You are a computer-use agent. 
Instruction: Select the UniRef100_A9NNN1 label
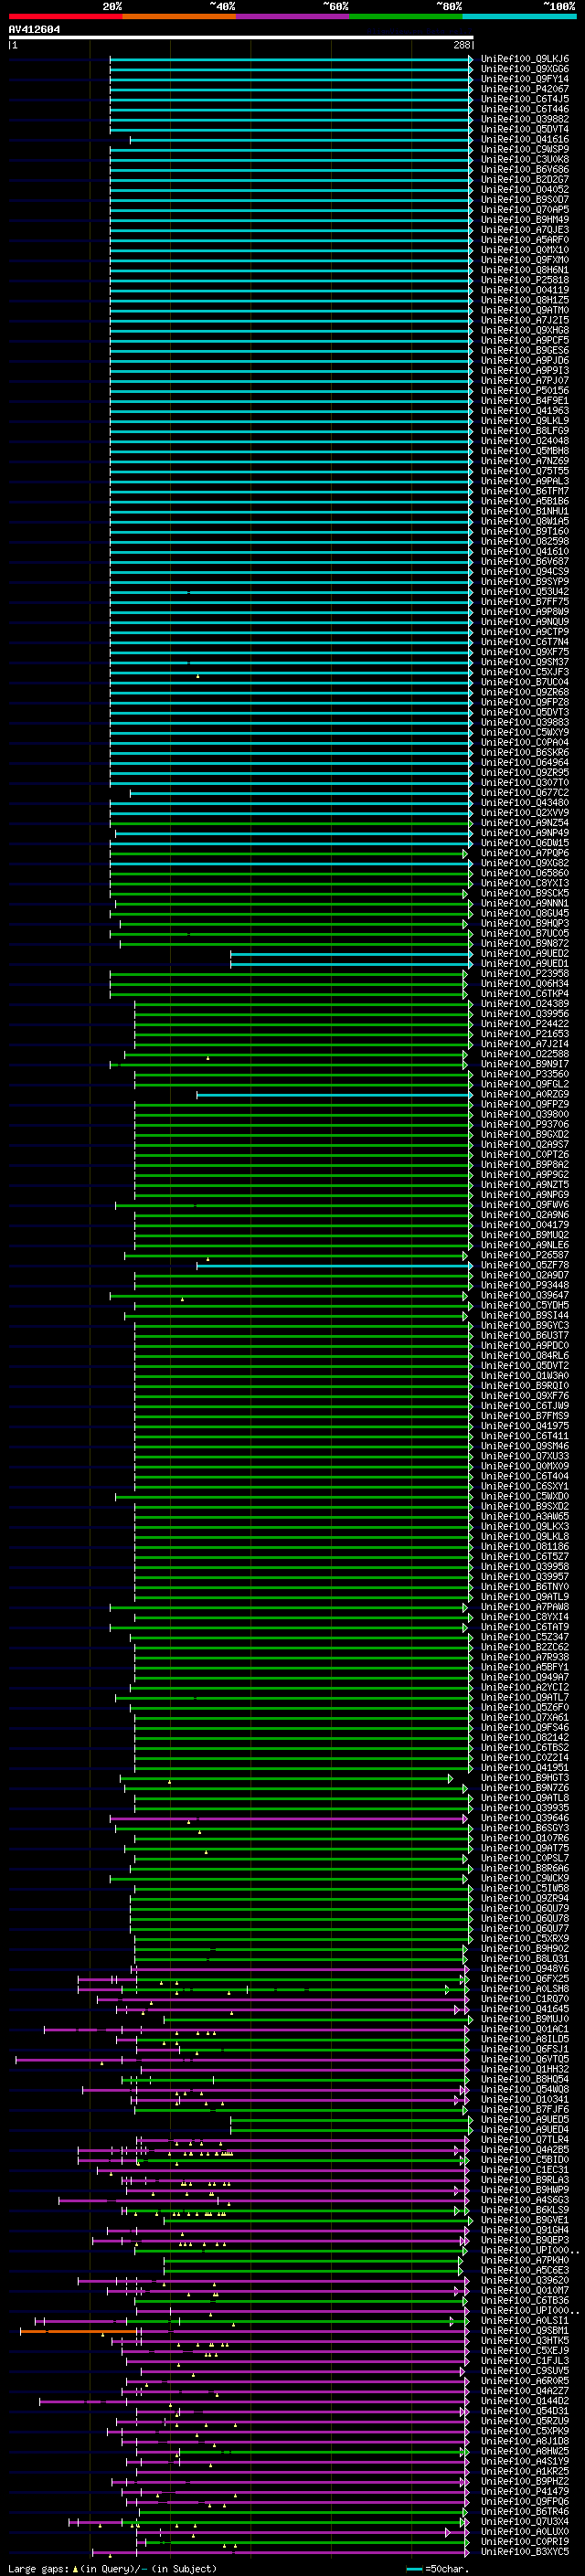(525, 904)
